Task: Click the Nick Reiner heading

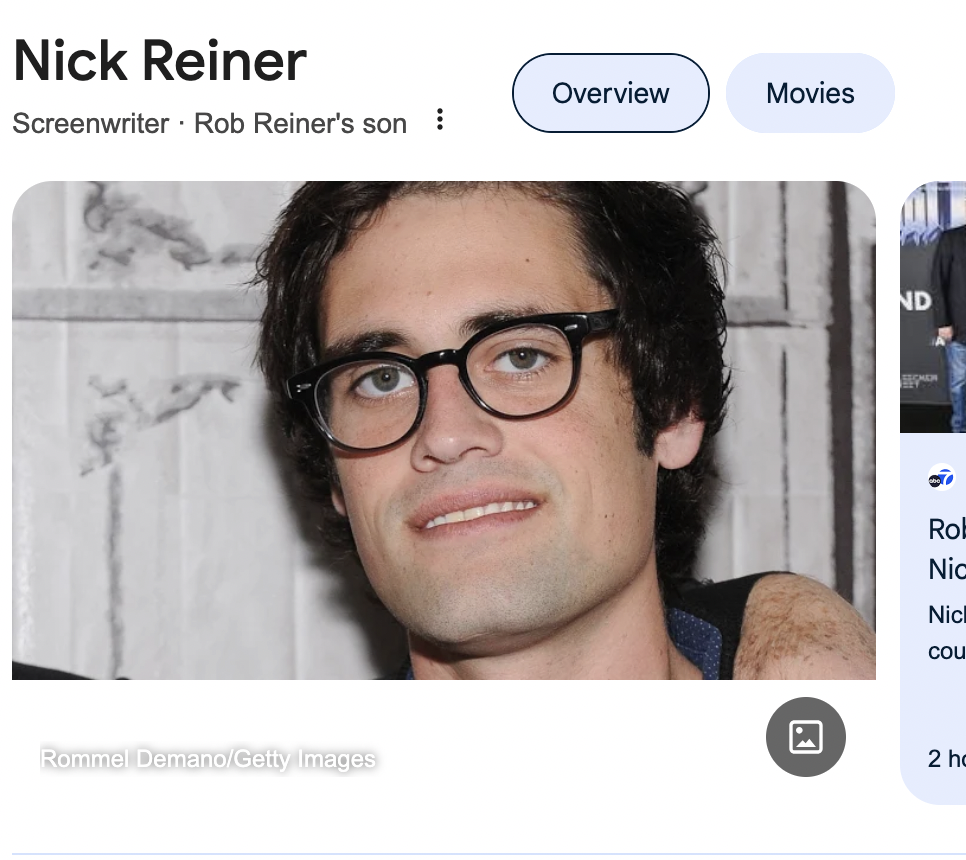Action: pos(160,60)
